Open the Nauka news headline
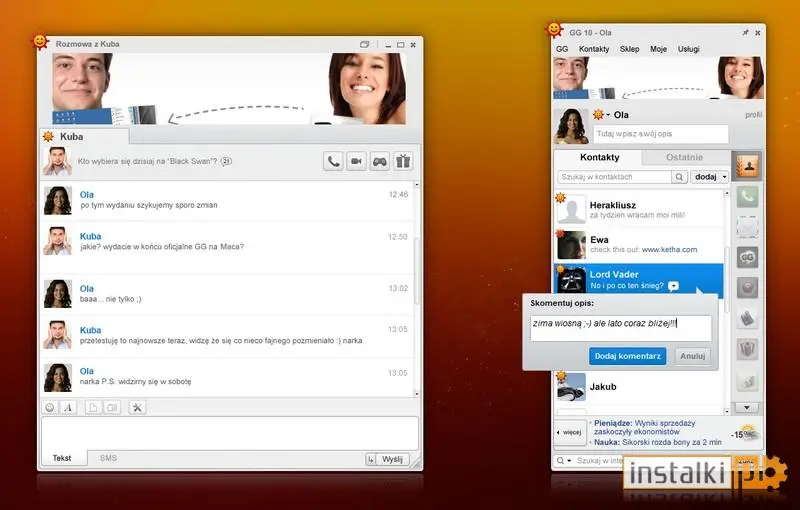800x510 pixels. (658, 442)
